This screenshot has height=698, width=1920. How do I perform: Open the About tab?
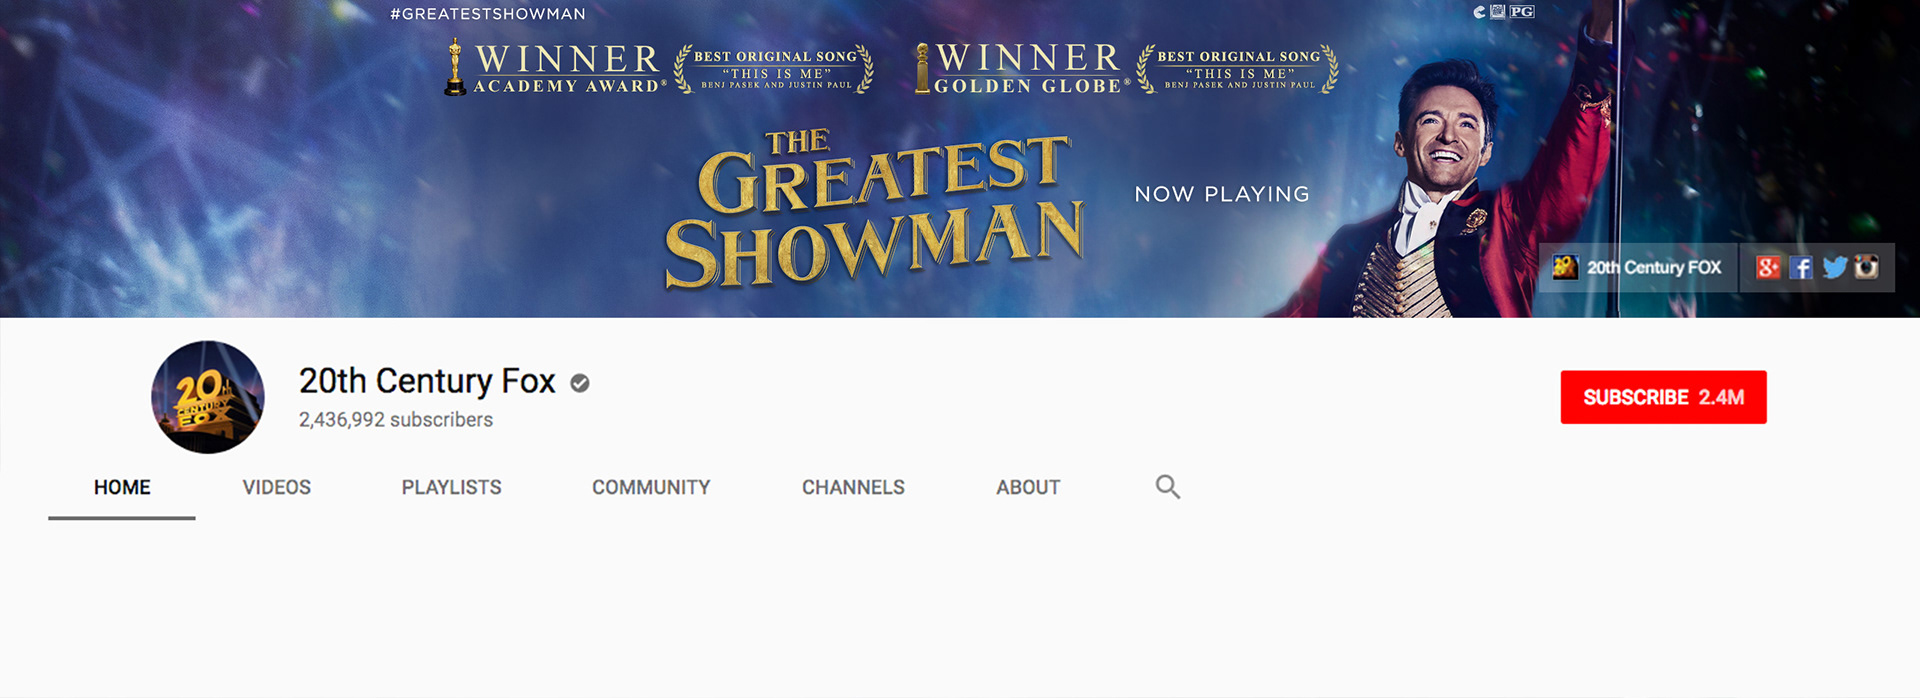click(1028, 487)
